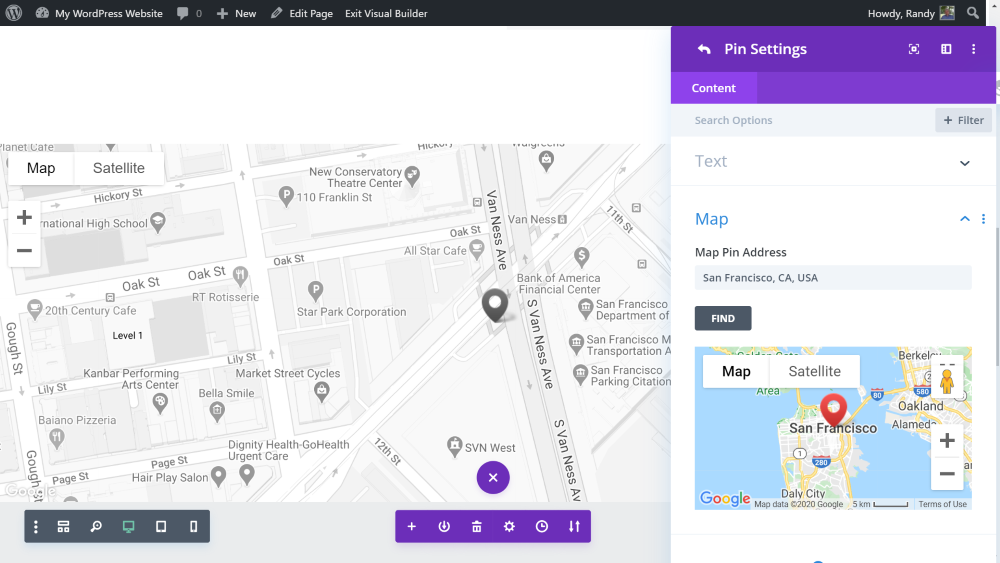
Task: Open Howdy, Randy account menu
Action: point(911,13)
